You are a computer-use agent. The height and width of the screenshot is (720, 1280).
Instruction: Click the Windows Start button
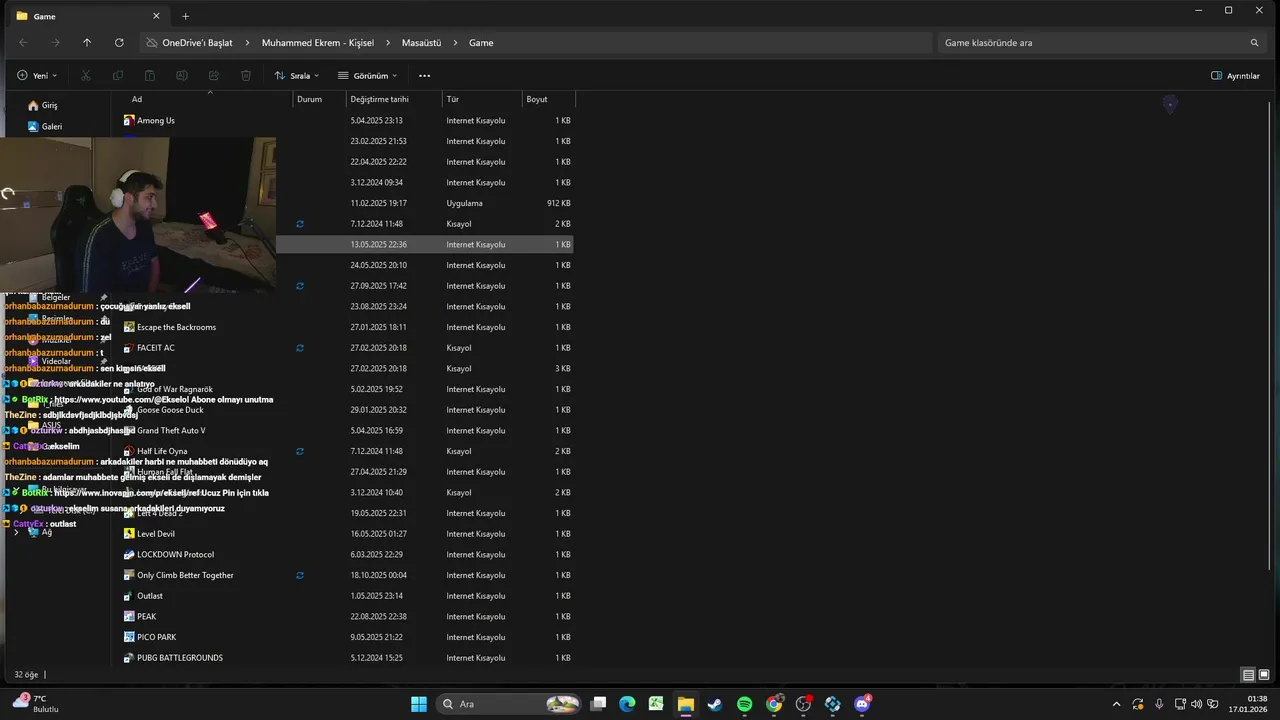(x=419, y=704)
